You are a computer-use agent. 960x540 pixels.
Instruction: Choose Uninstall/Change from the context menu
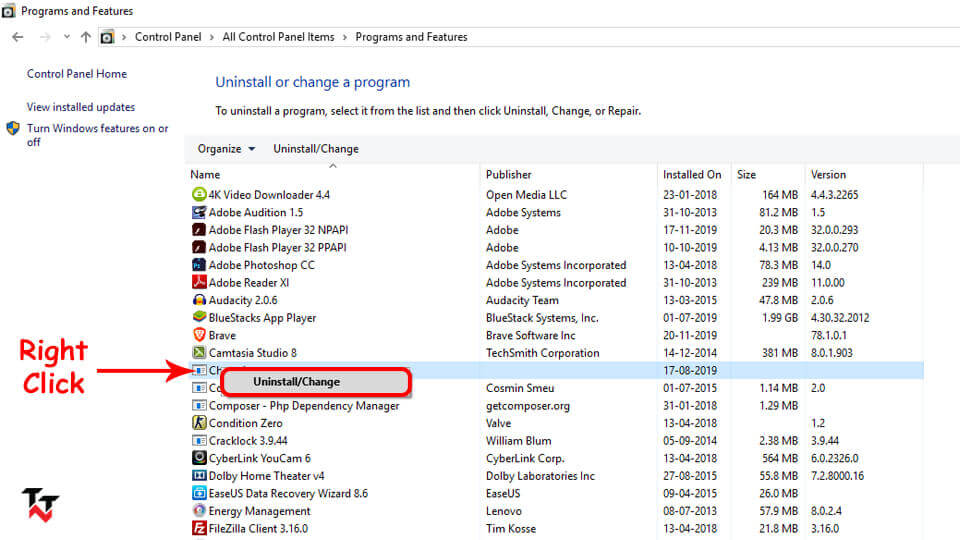316,382
